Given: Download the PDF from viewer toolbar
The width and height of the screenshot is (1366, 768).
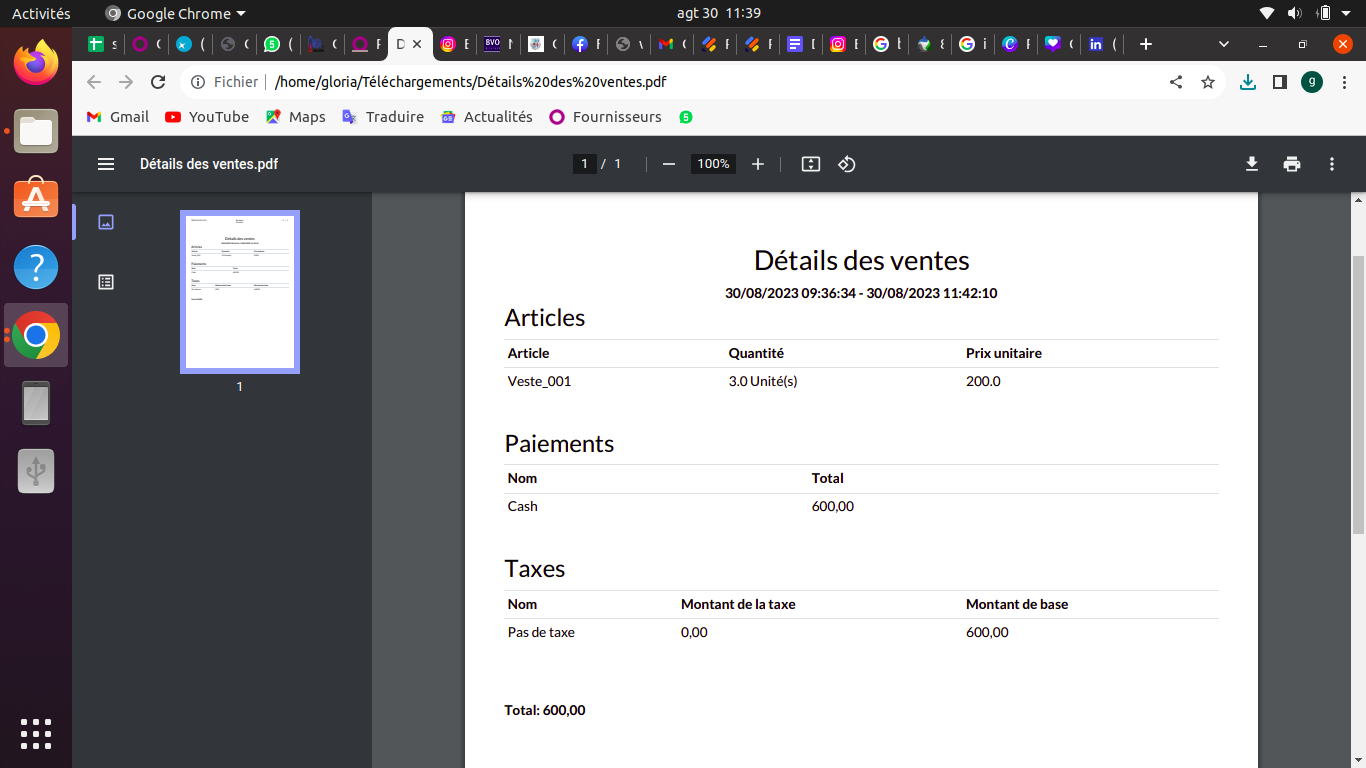Looking at the screenshot, I should [1251, 164].
